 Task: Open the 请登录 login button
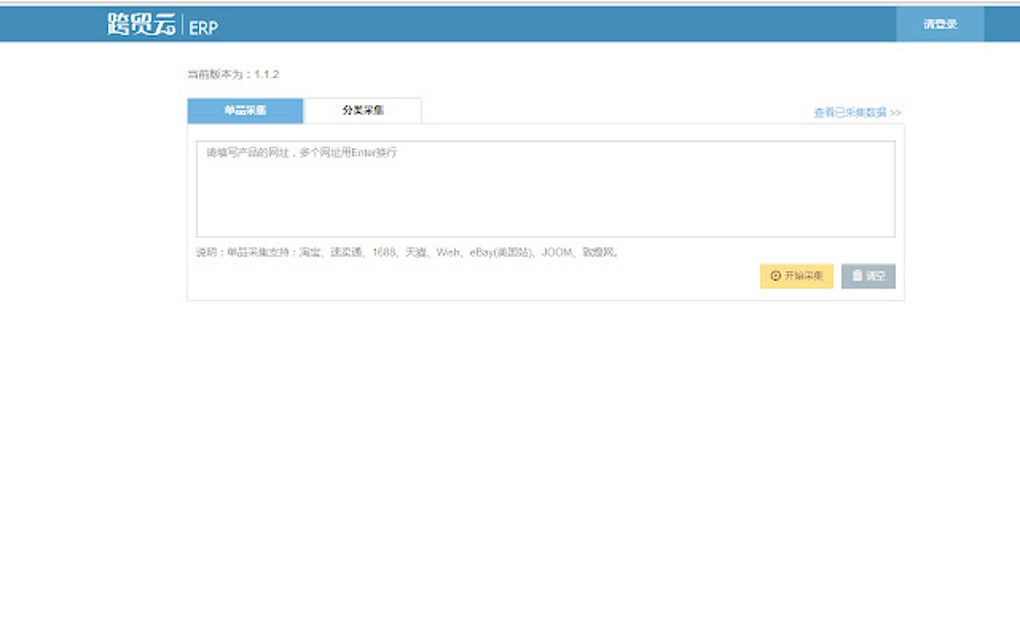(x=940, y=24)
